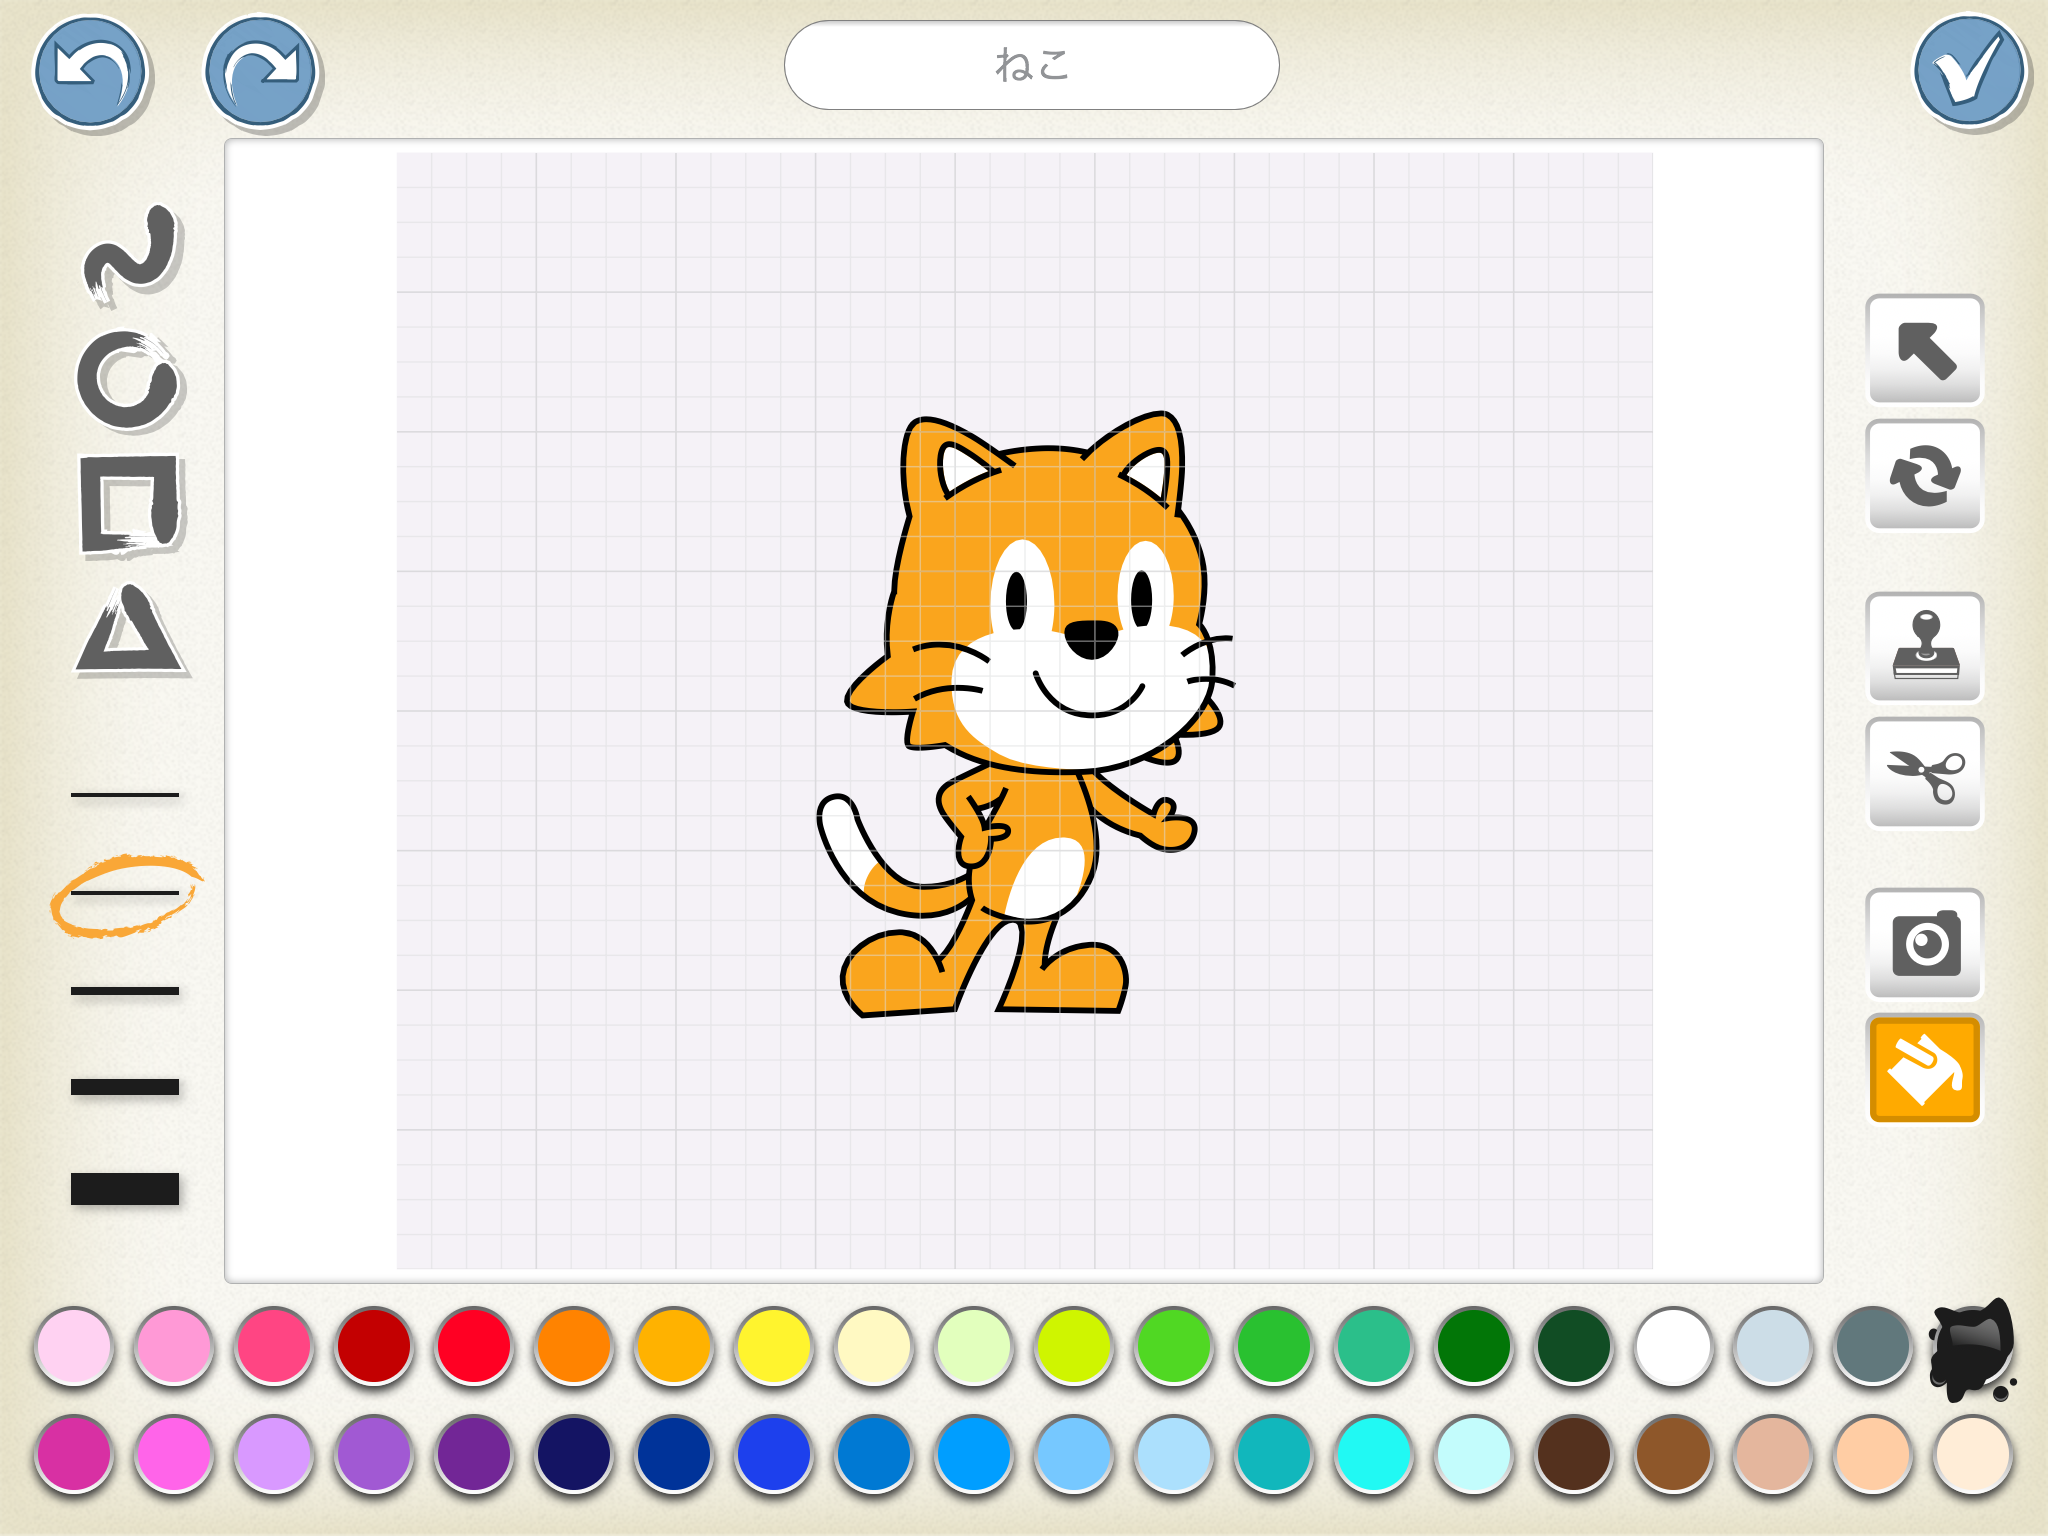The height and width of the screenshot is (1536, 2048).
Task: Select the triangle drawing tool
Action: [x=129, y=630]
